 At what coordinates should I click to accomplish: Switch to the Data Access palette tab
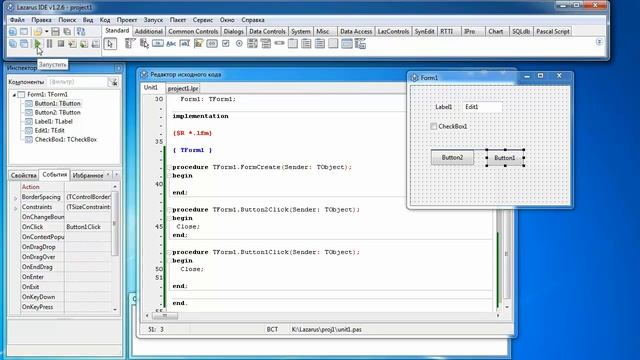356,31
